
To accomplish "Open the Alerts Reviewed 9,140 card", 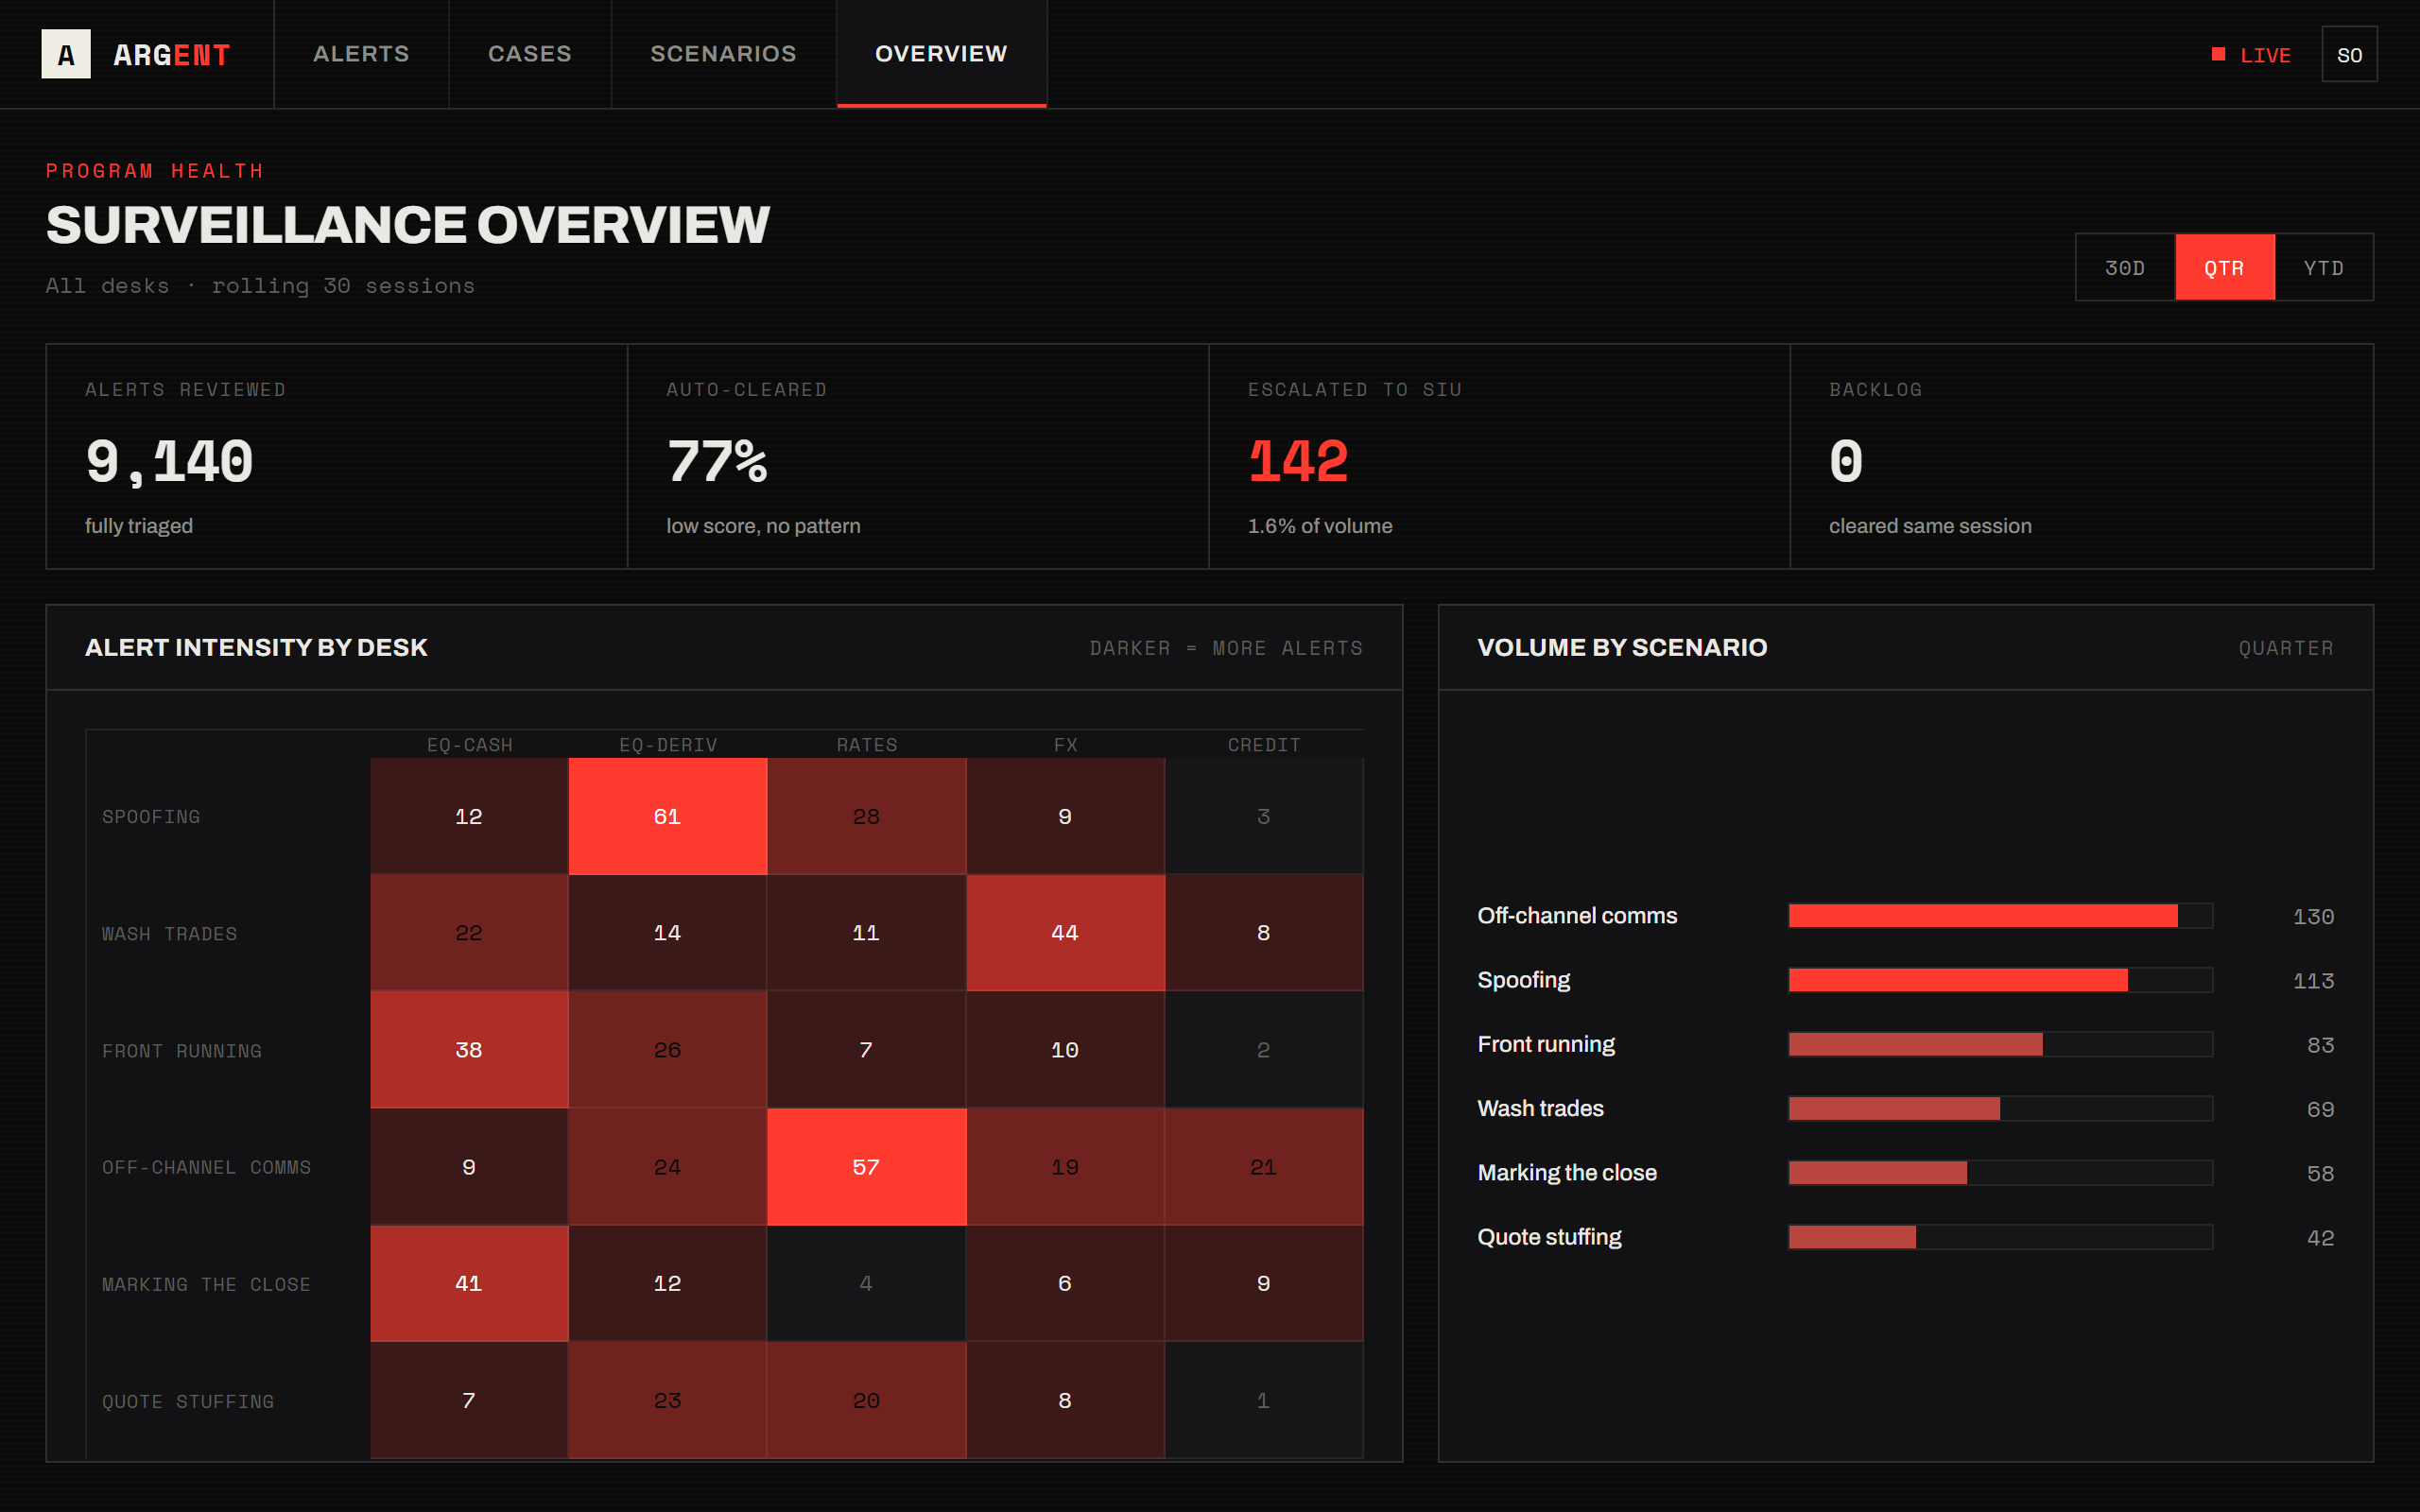I will click(337, 457).
